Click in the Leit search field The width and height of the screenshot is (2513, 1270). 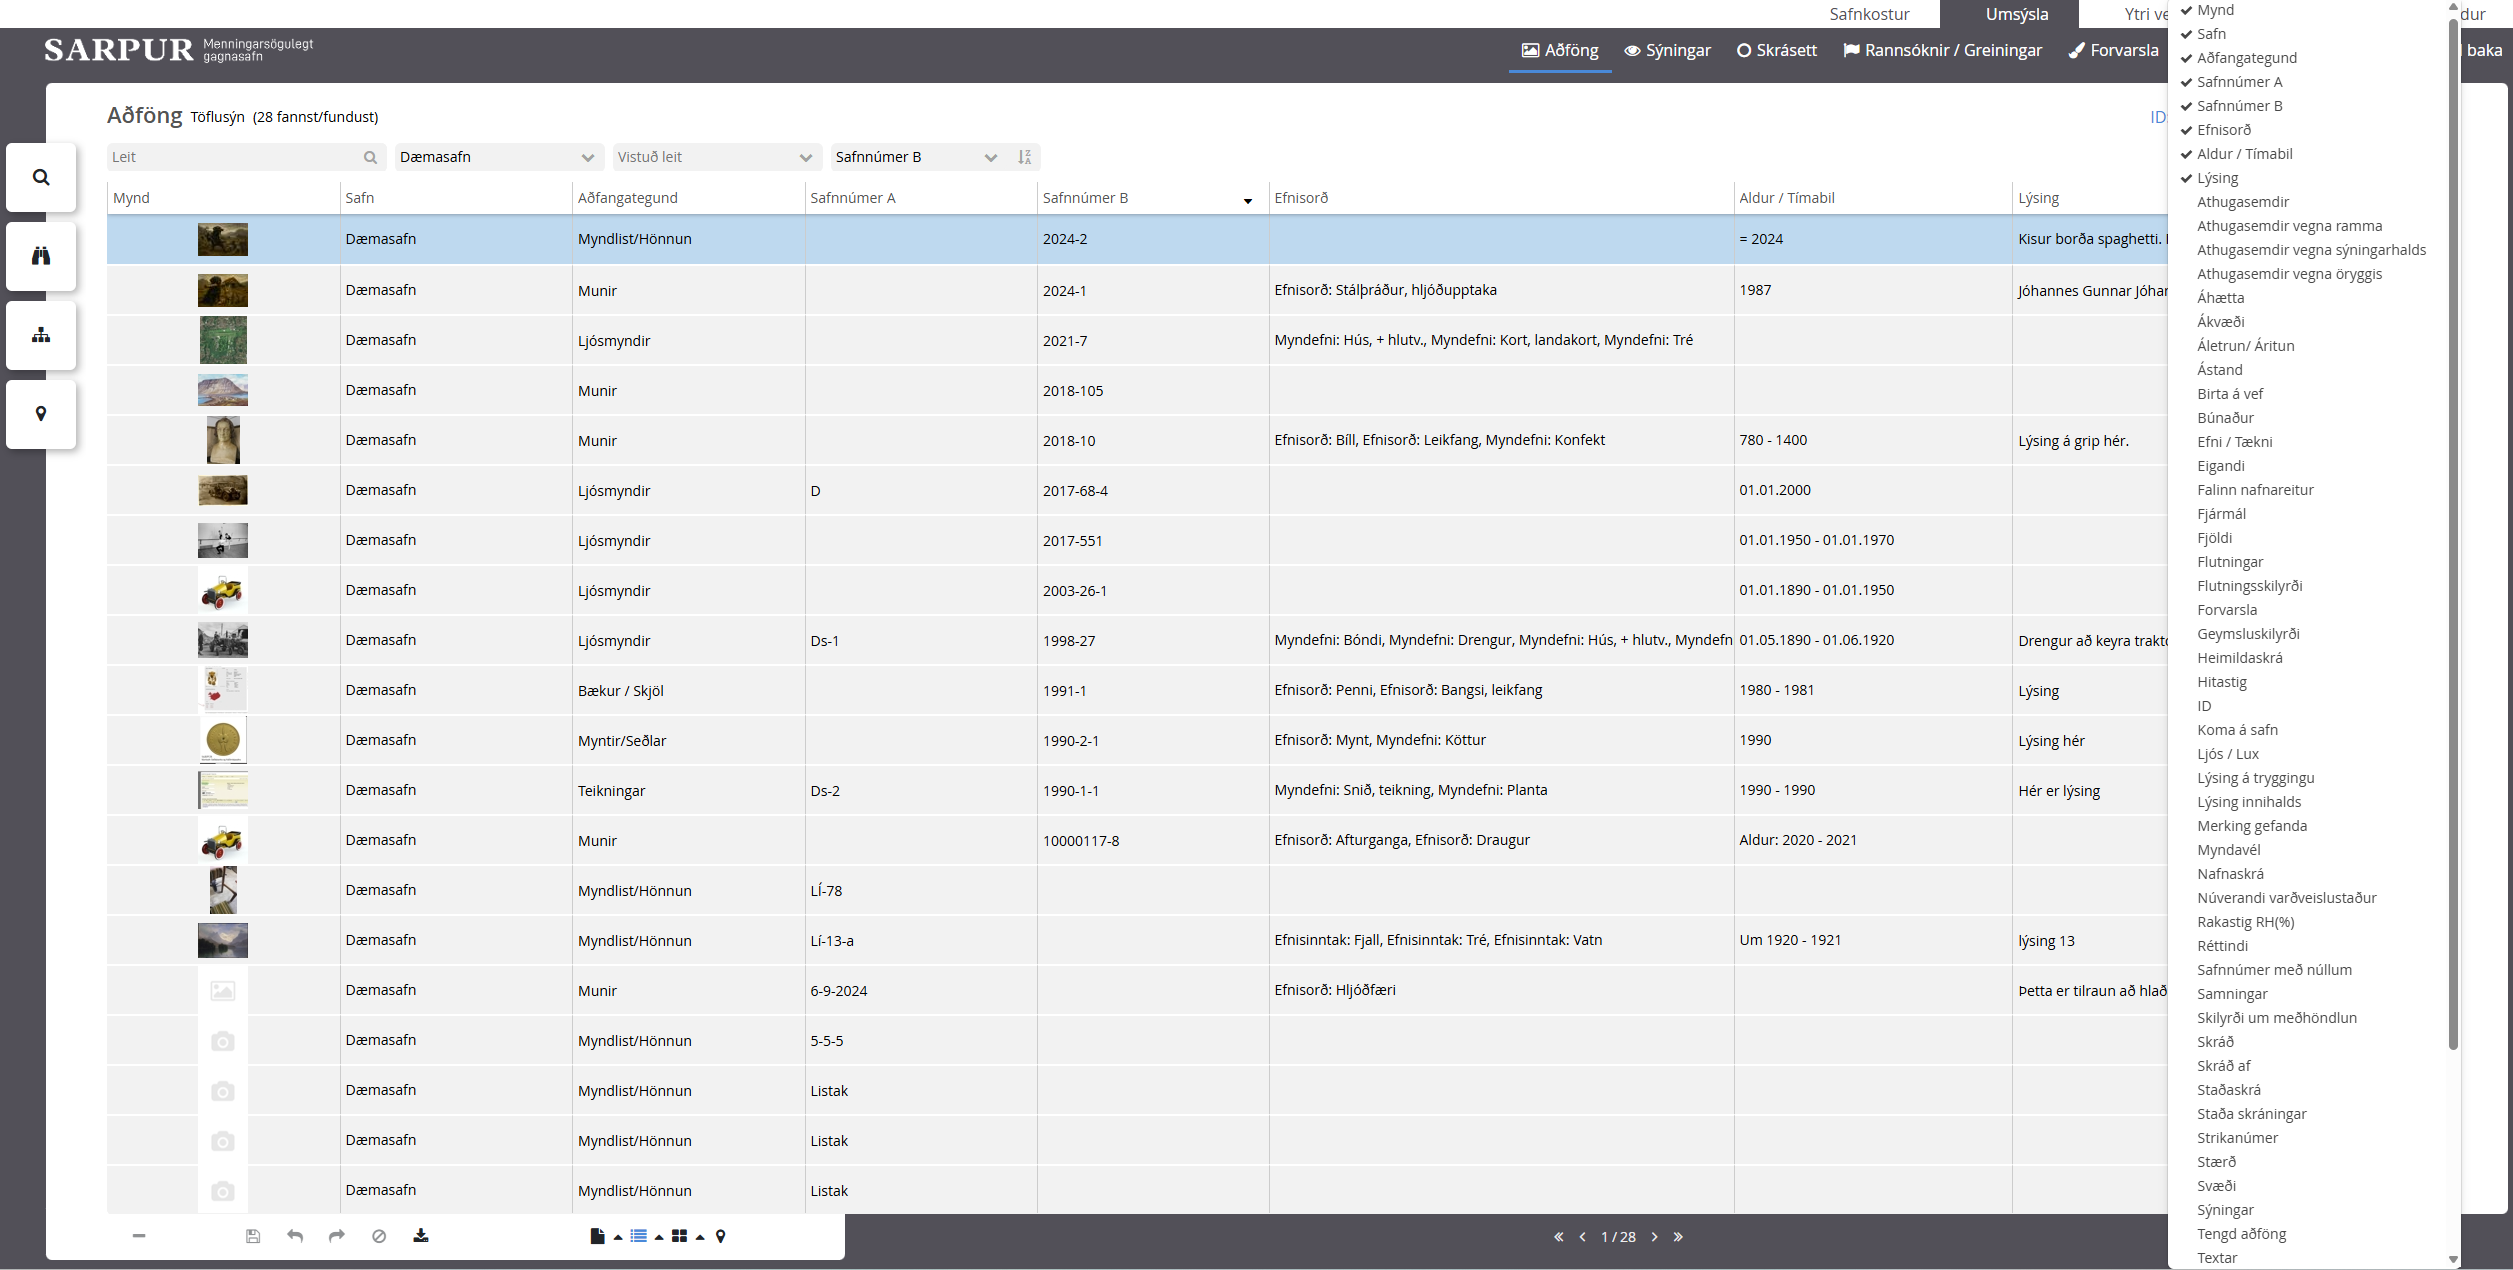click(x=235, y=157)
